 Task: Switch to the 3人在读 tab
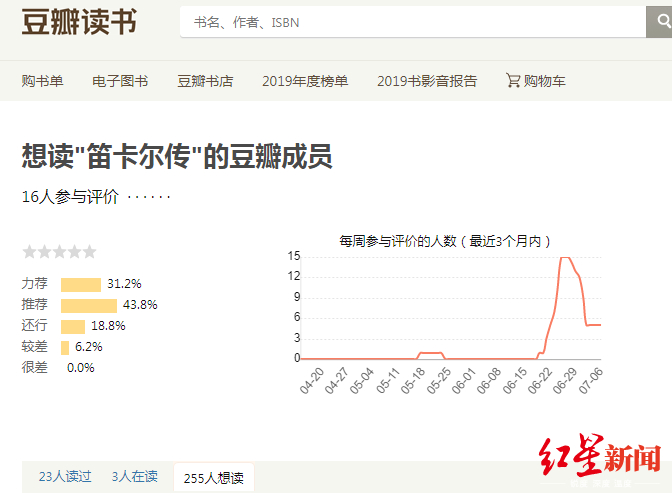[x=135, y=476]
